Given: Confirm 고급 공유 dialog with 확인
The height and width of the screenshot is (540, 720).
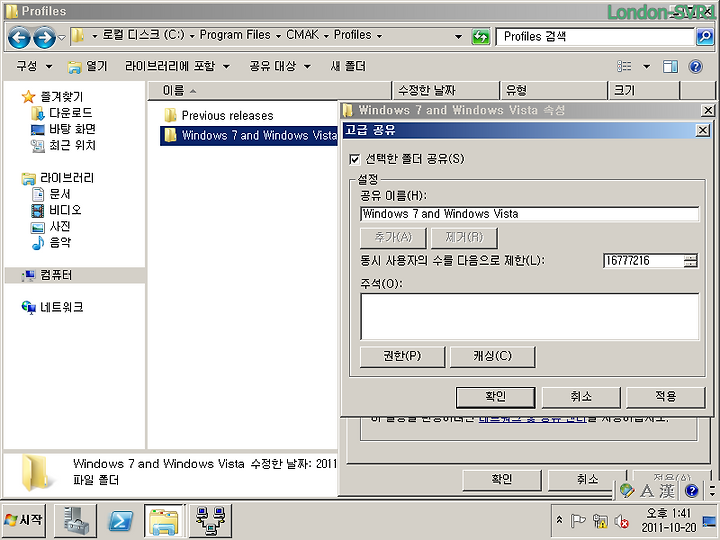Looking at the screenshot, I should click(495, 397).
